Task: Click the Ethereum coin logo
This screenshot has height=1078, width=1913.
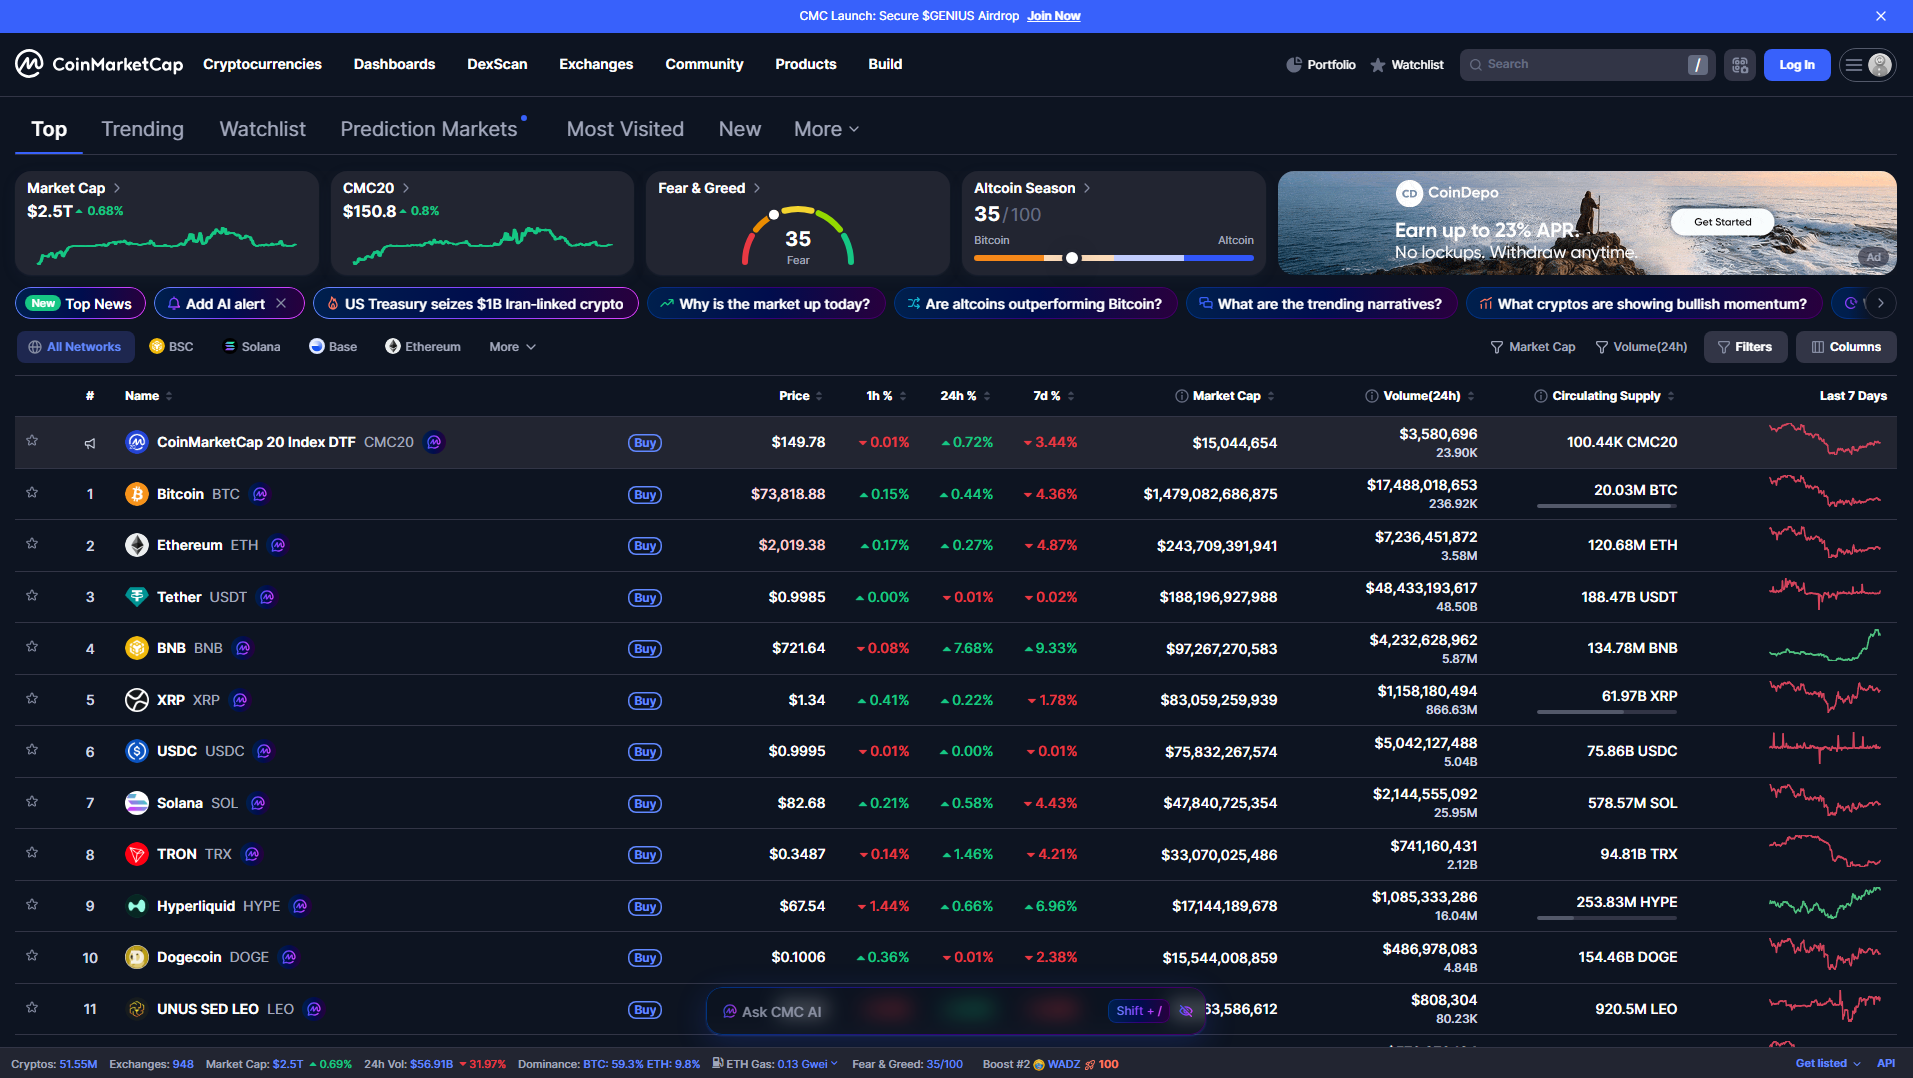Action: [x=137, y=545]
